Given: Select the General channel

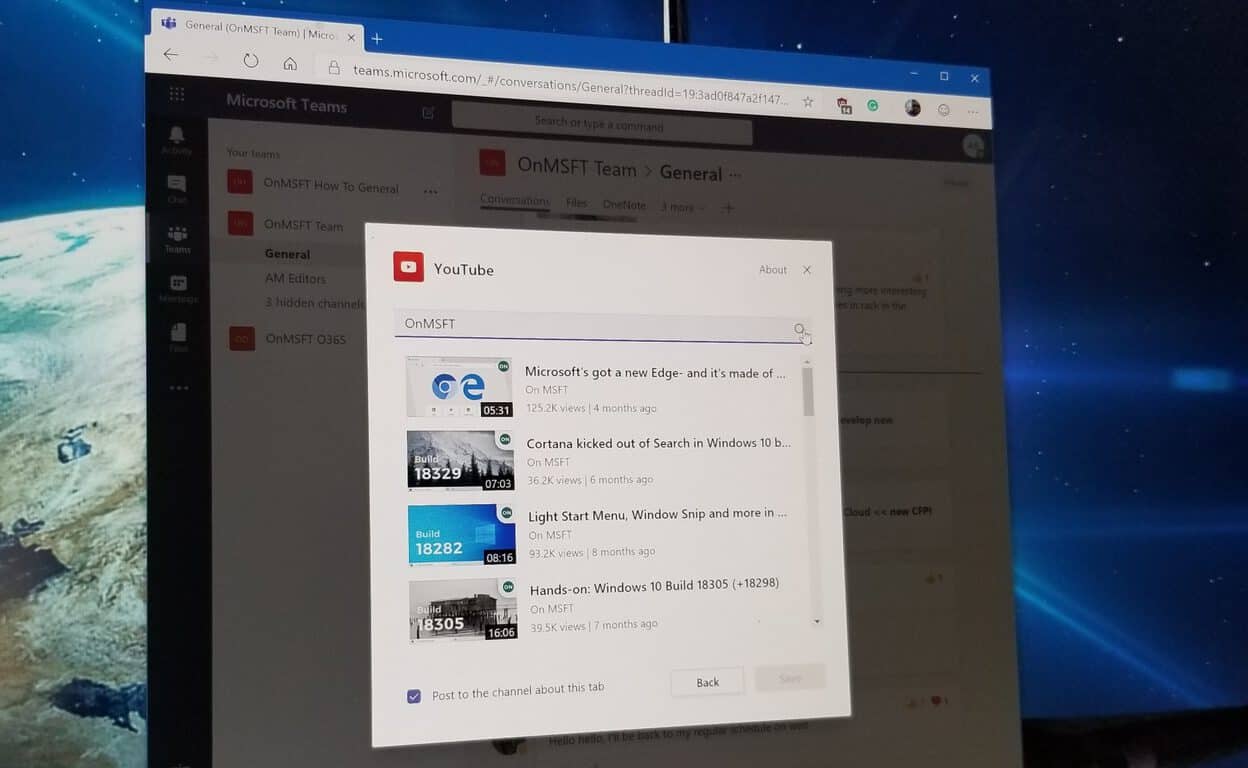Looking at the screenshot, I should (288, 254).
